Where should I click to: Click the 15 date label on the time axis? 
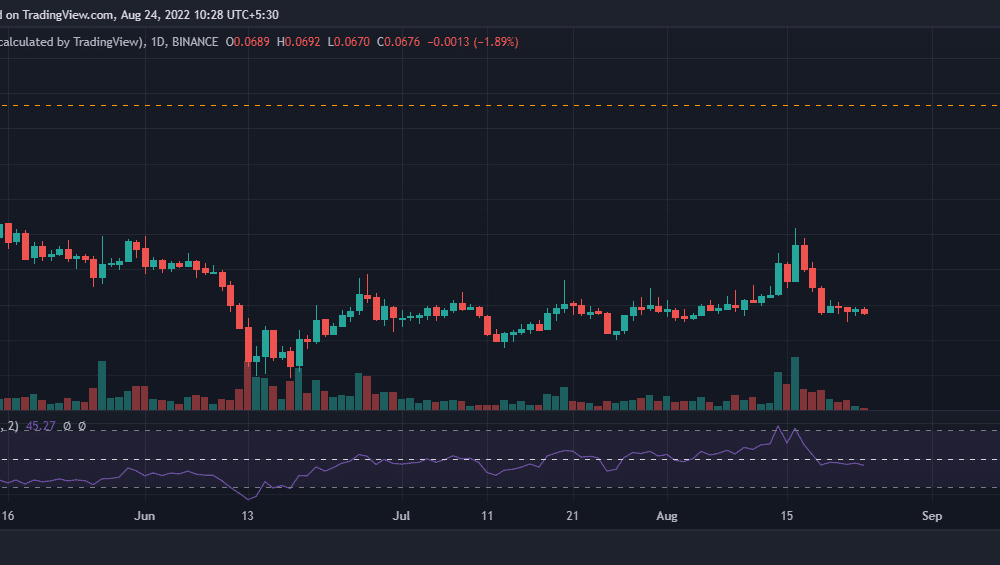tap(787, 516)
